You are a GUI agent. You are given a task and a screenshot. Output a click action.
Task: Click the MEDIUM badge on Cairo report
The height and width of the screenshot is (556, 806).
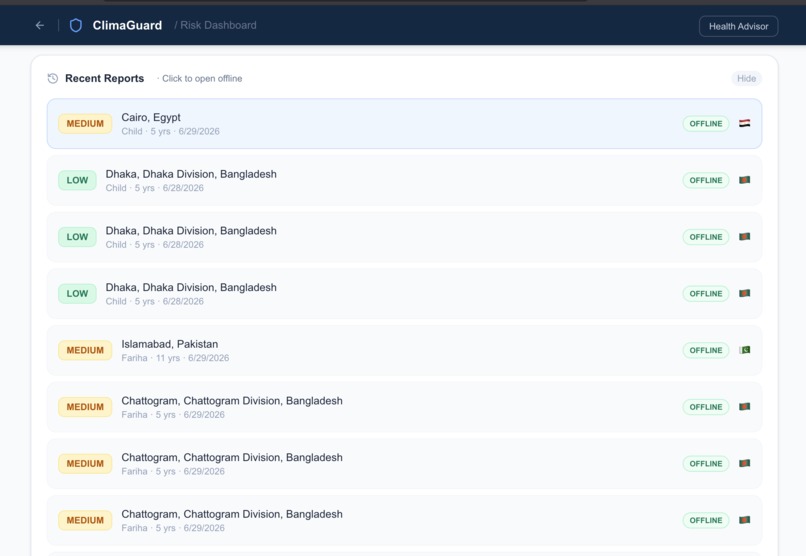[85, 124]
